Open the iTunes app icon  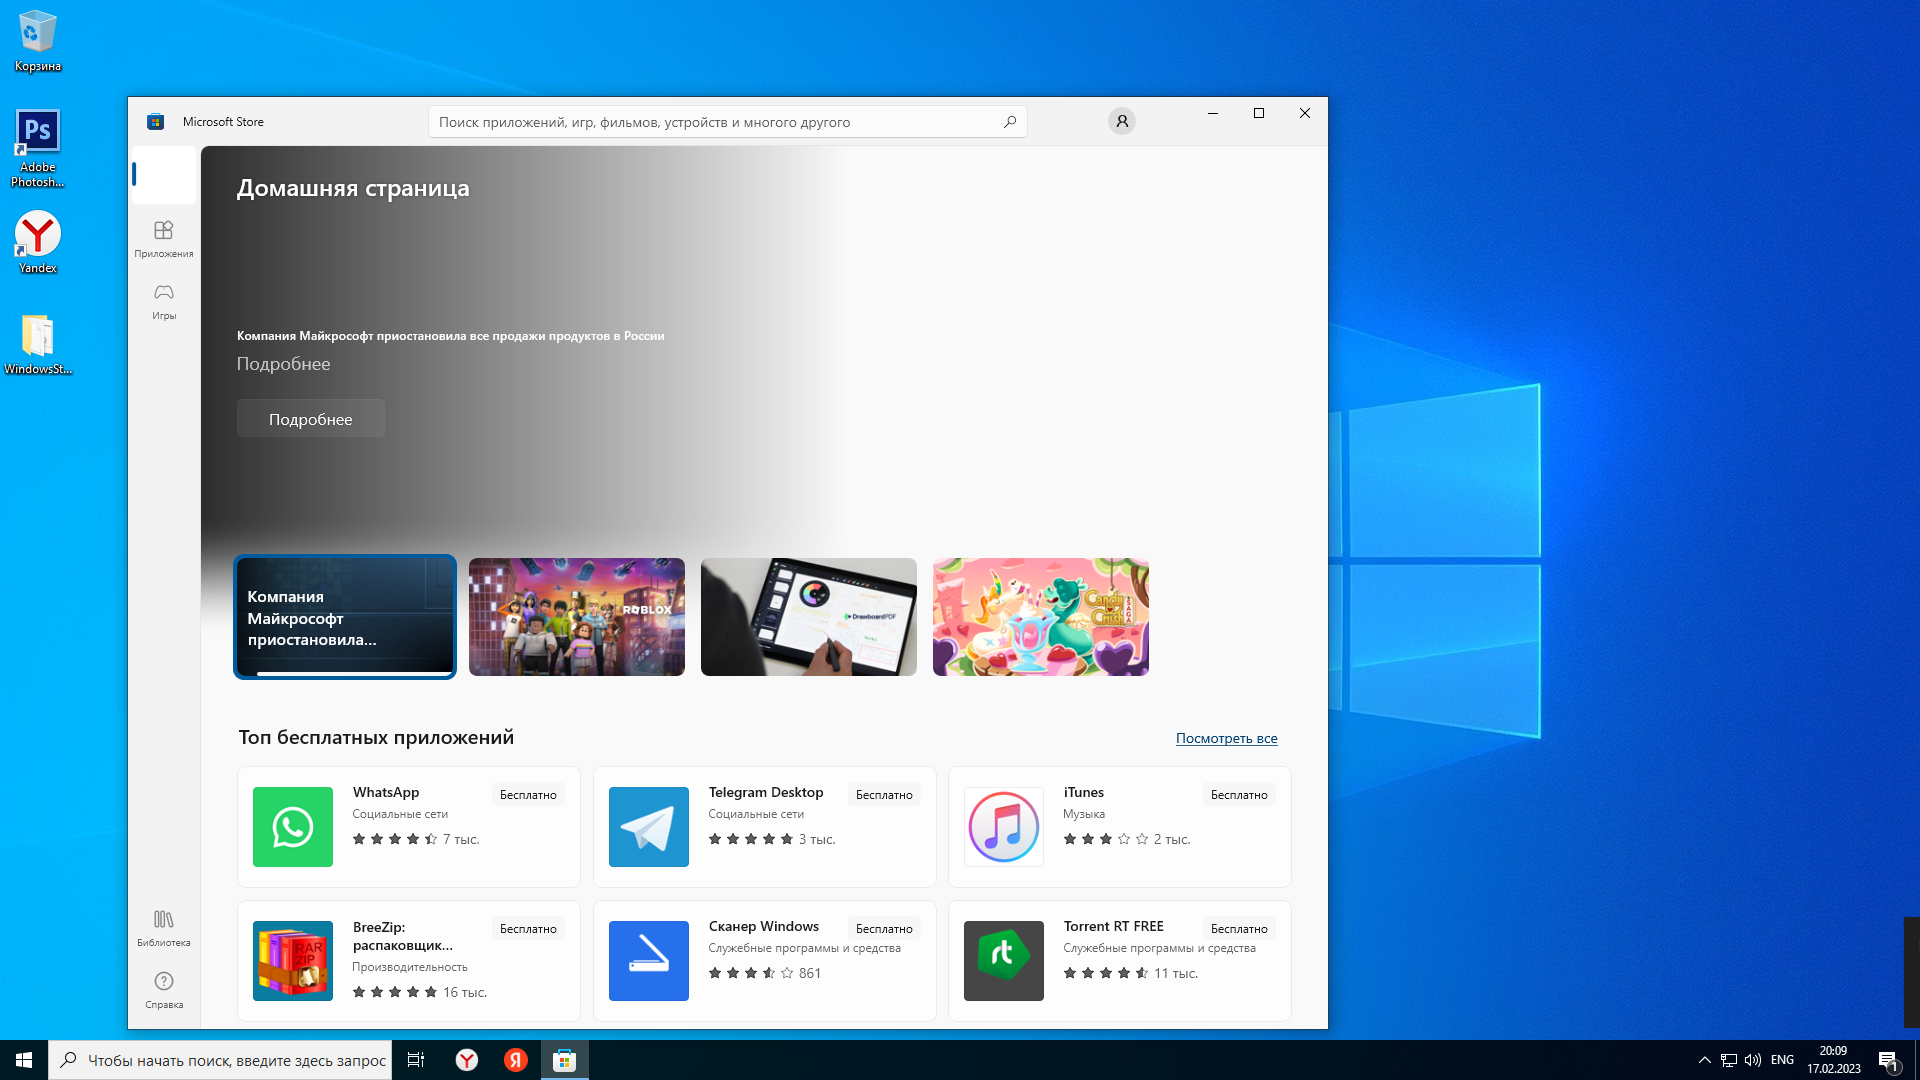point(1004,827)
